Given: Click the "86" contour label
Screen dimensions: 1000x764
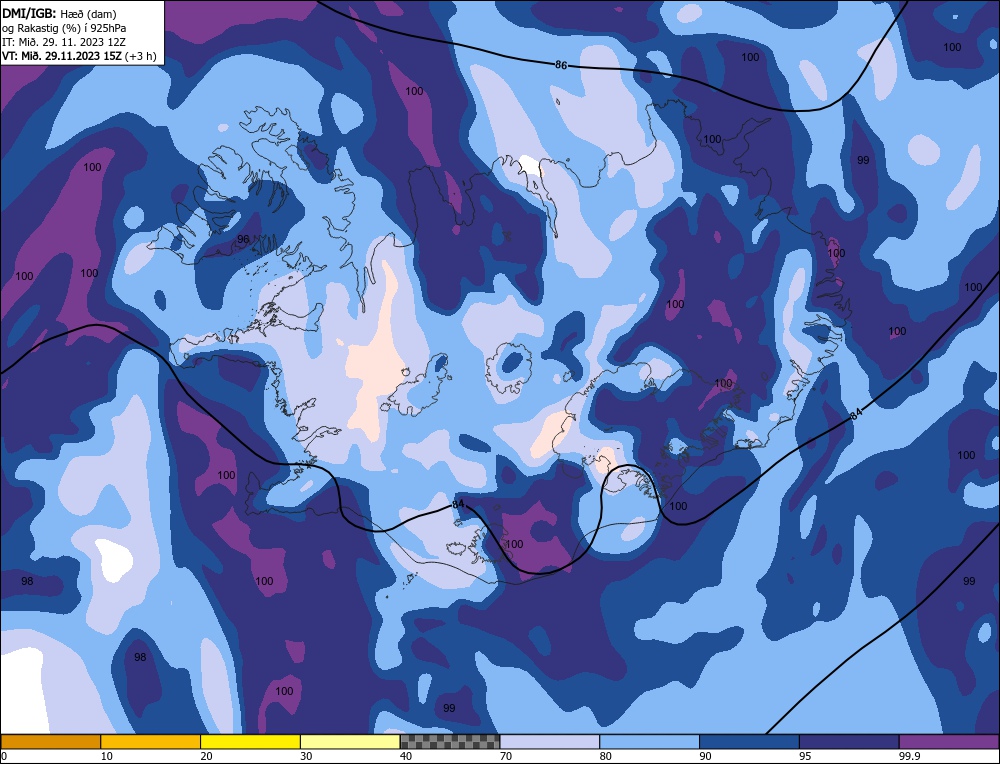Looking at the screenshot, I should (561, 65).
